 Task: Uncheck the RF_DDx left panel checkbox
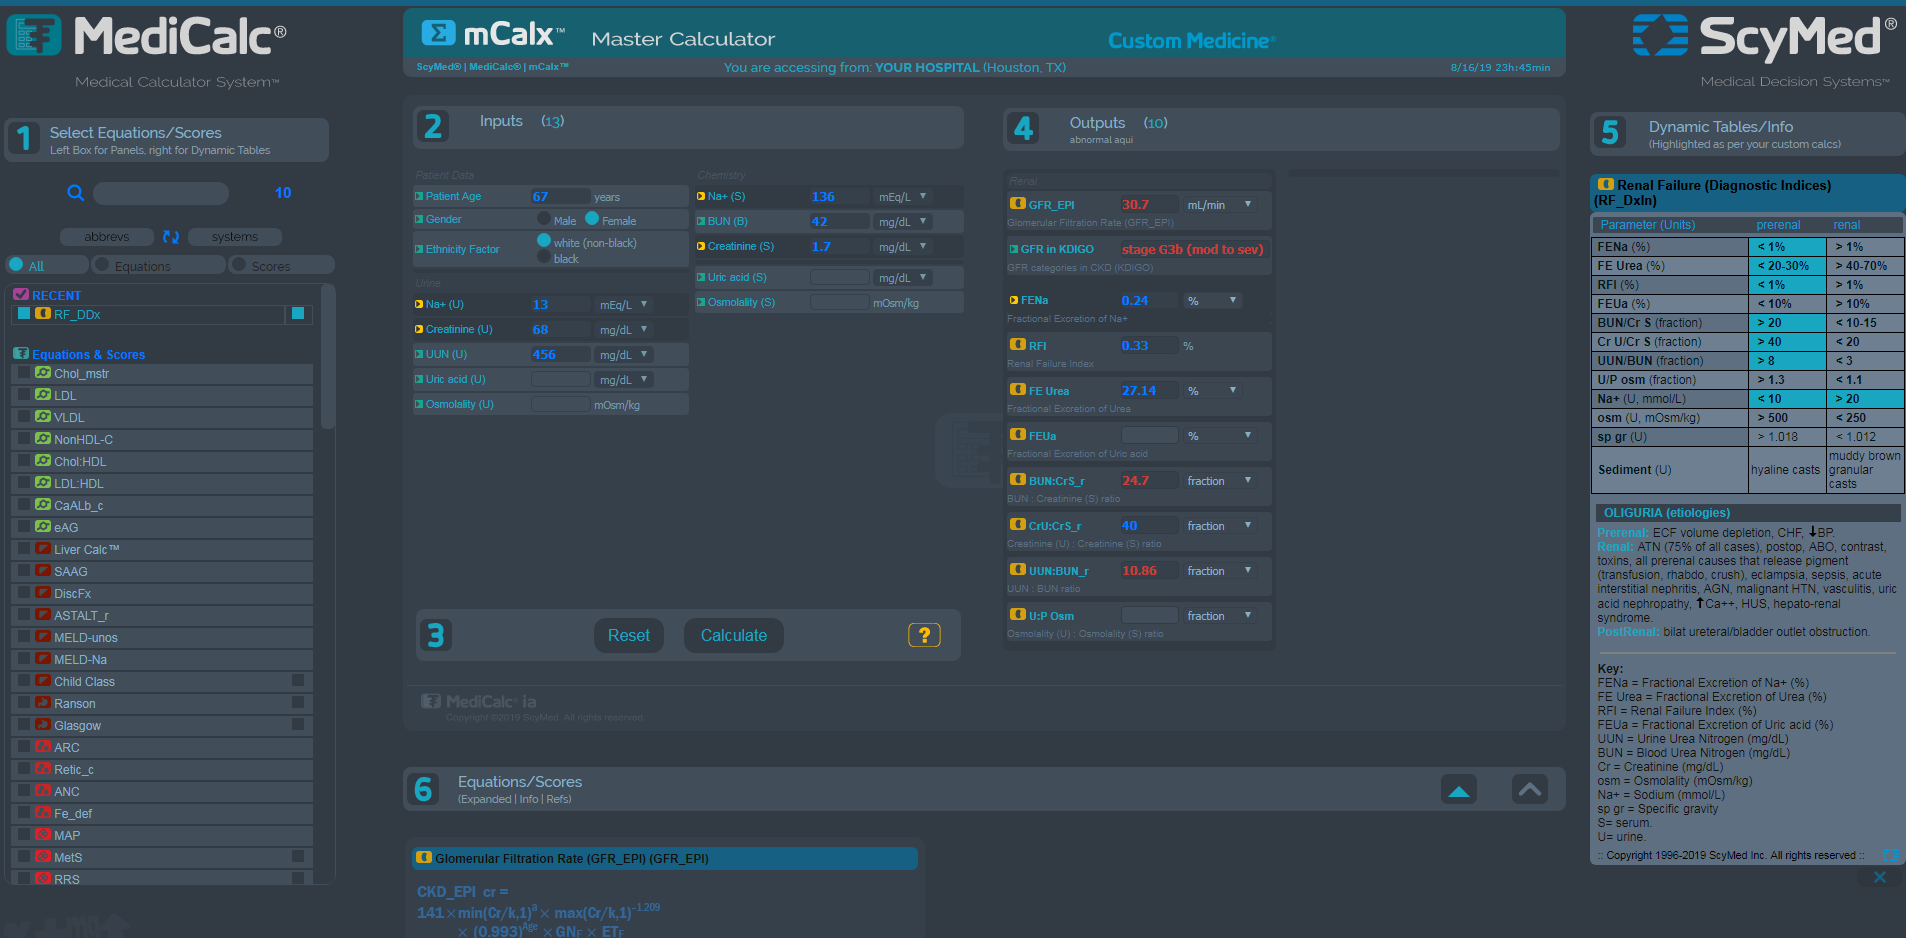(24, 314)
